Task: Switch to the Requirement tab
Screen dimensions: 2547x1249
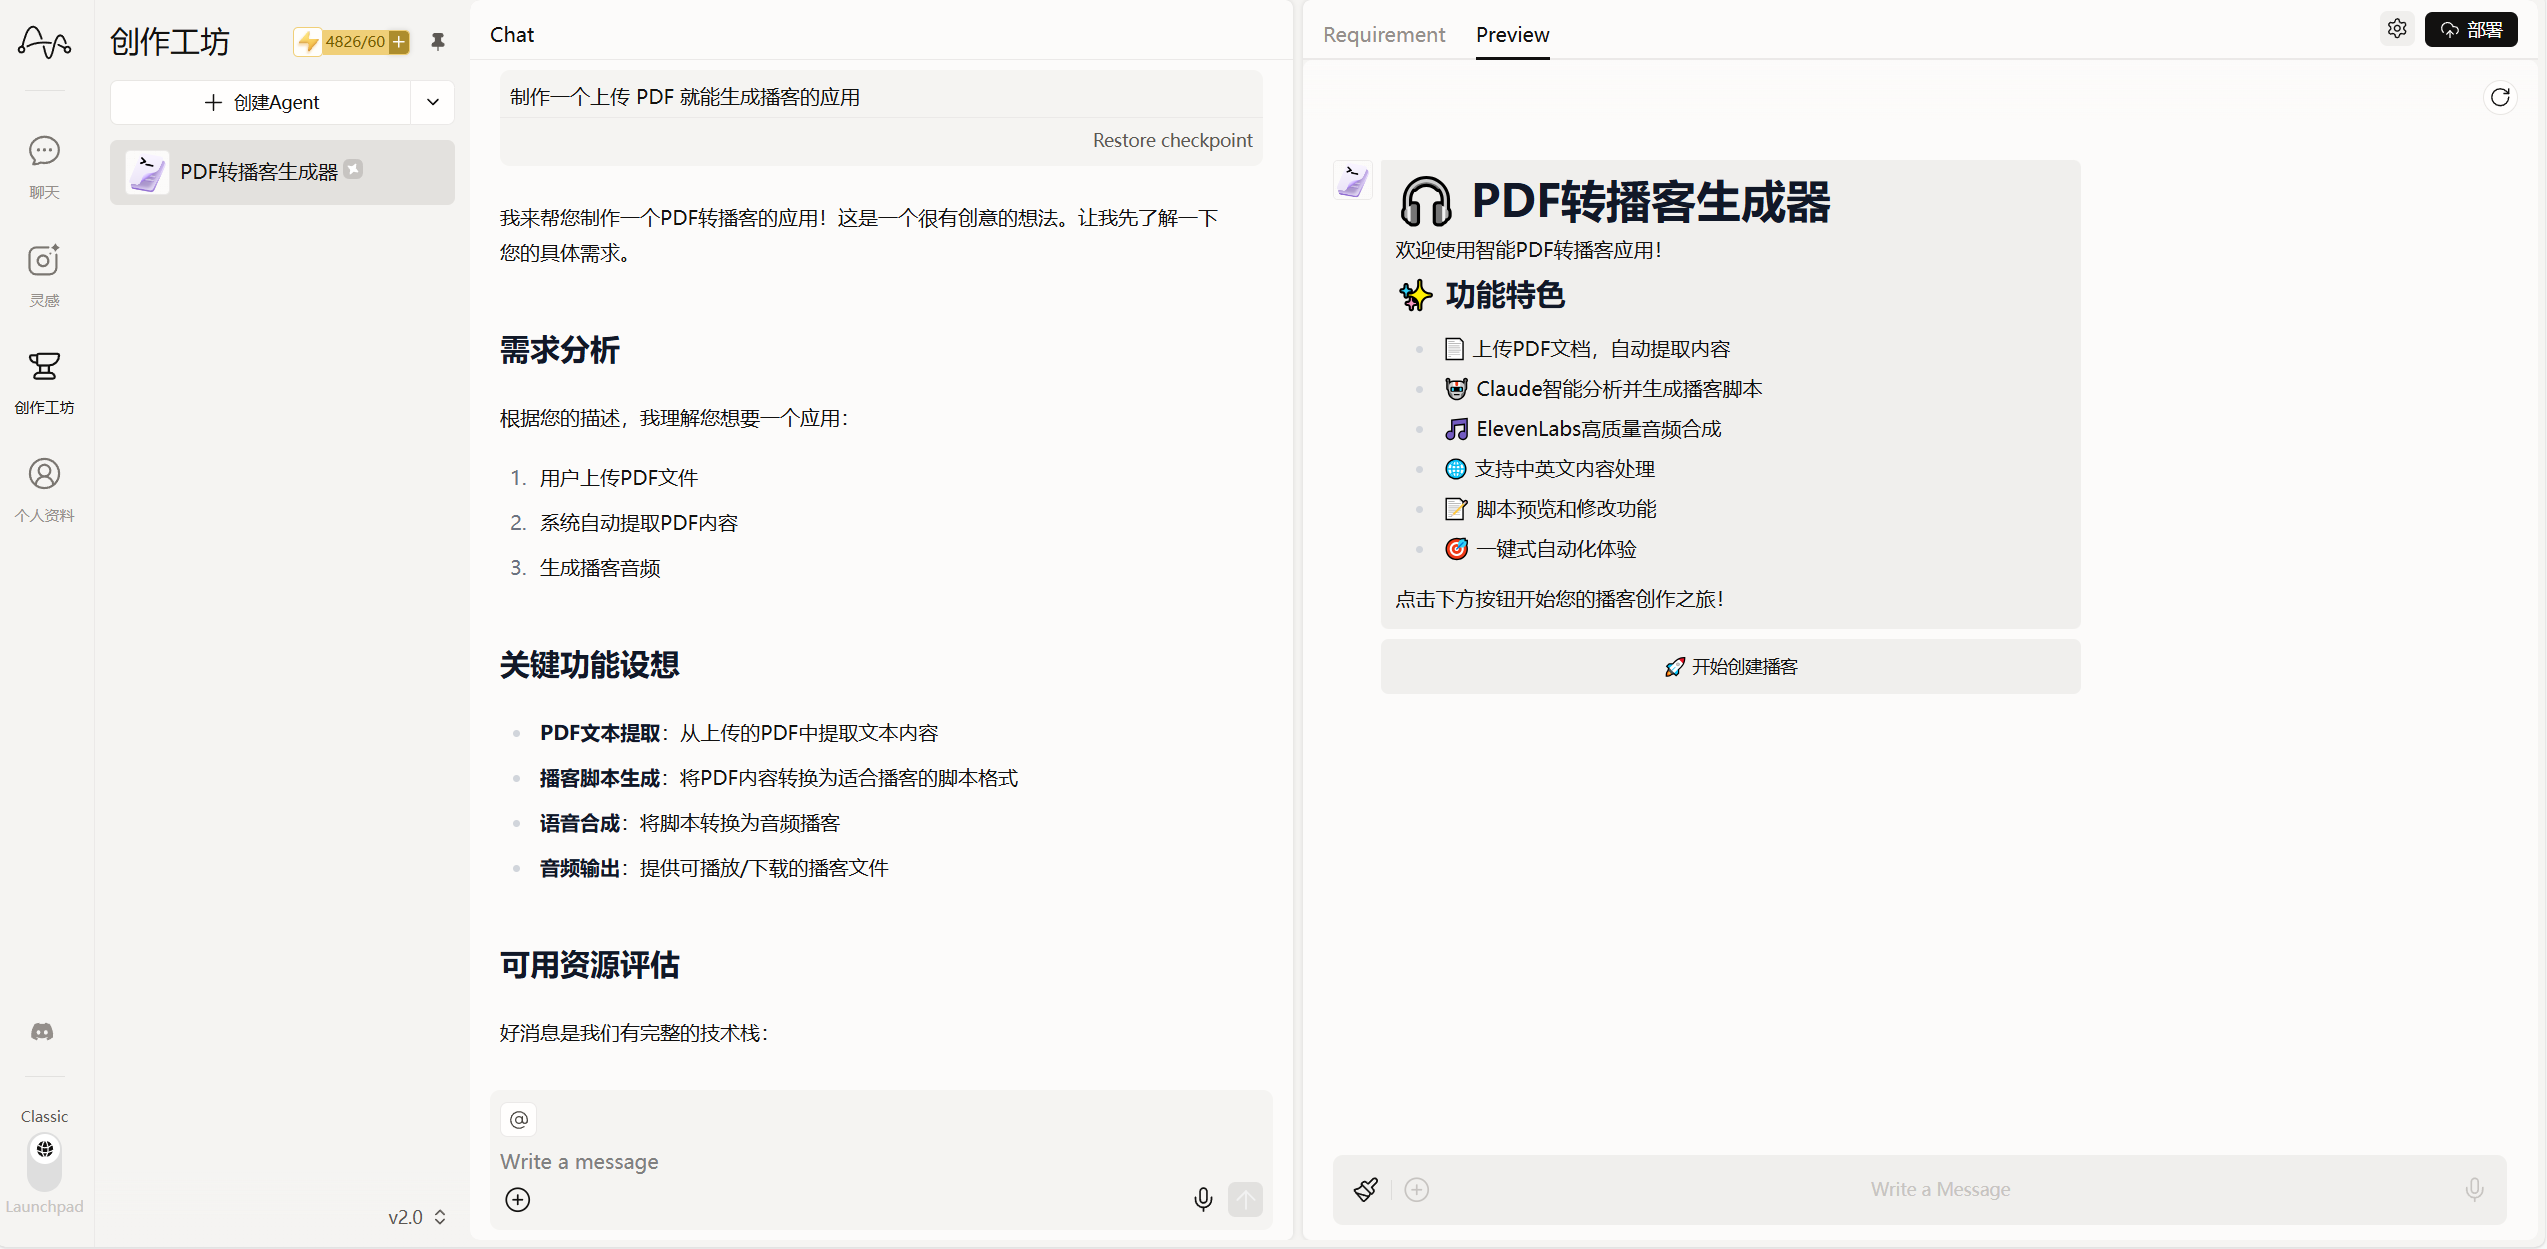Action: 1384,35
